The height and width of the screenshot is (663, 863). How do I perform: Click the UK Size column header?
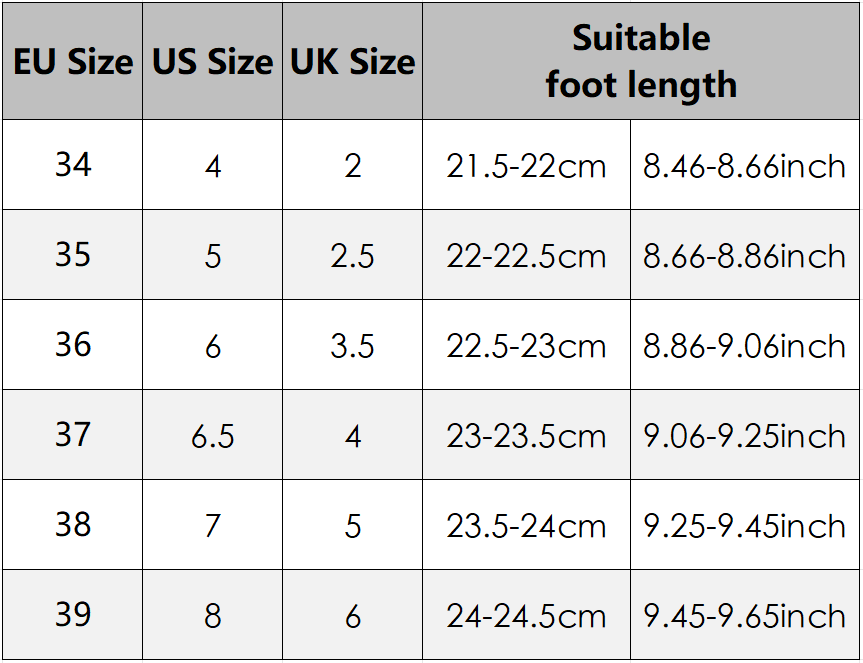352,62
